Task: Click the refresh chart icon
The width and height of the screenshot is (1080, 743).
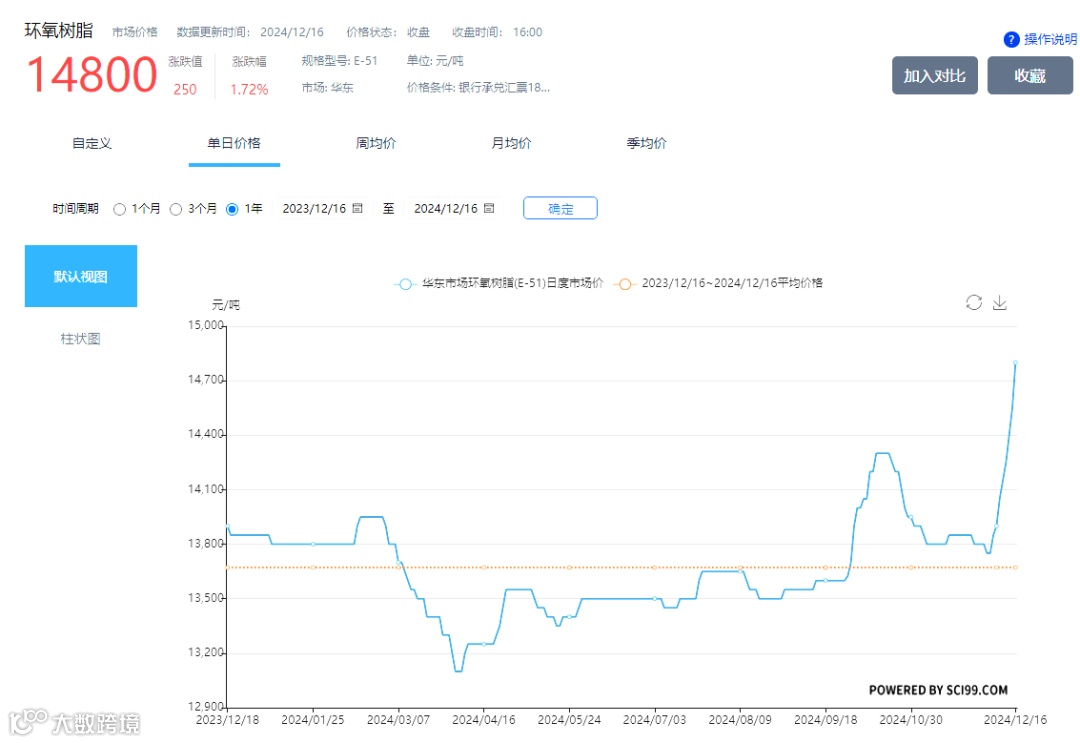Action: pyautogui.click(x=973, y=302)
